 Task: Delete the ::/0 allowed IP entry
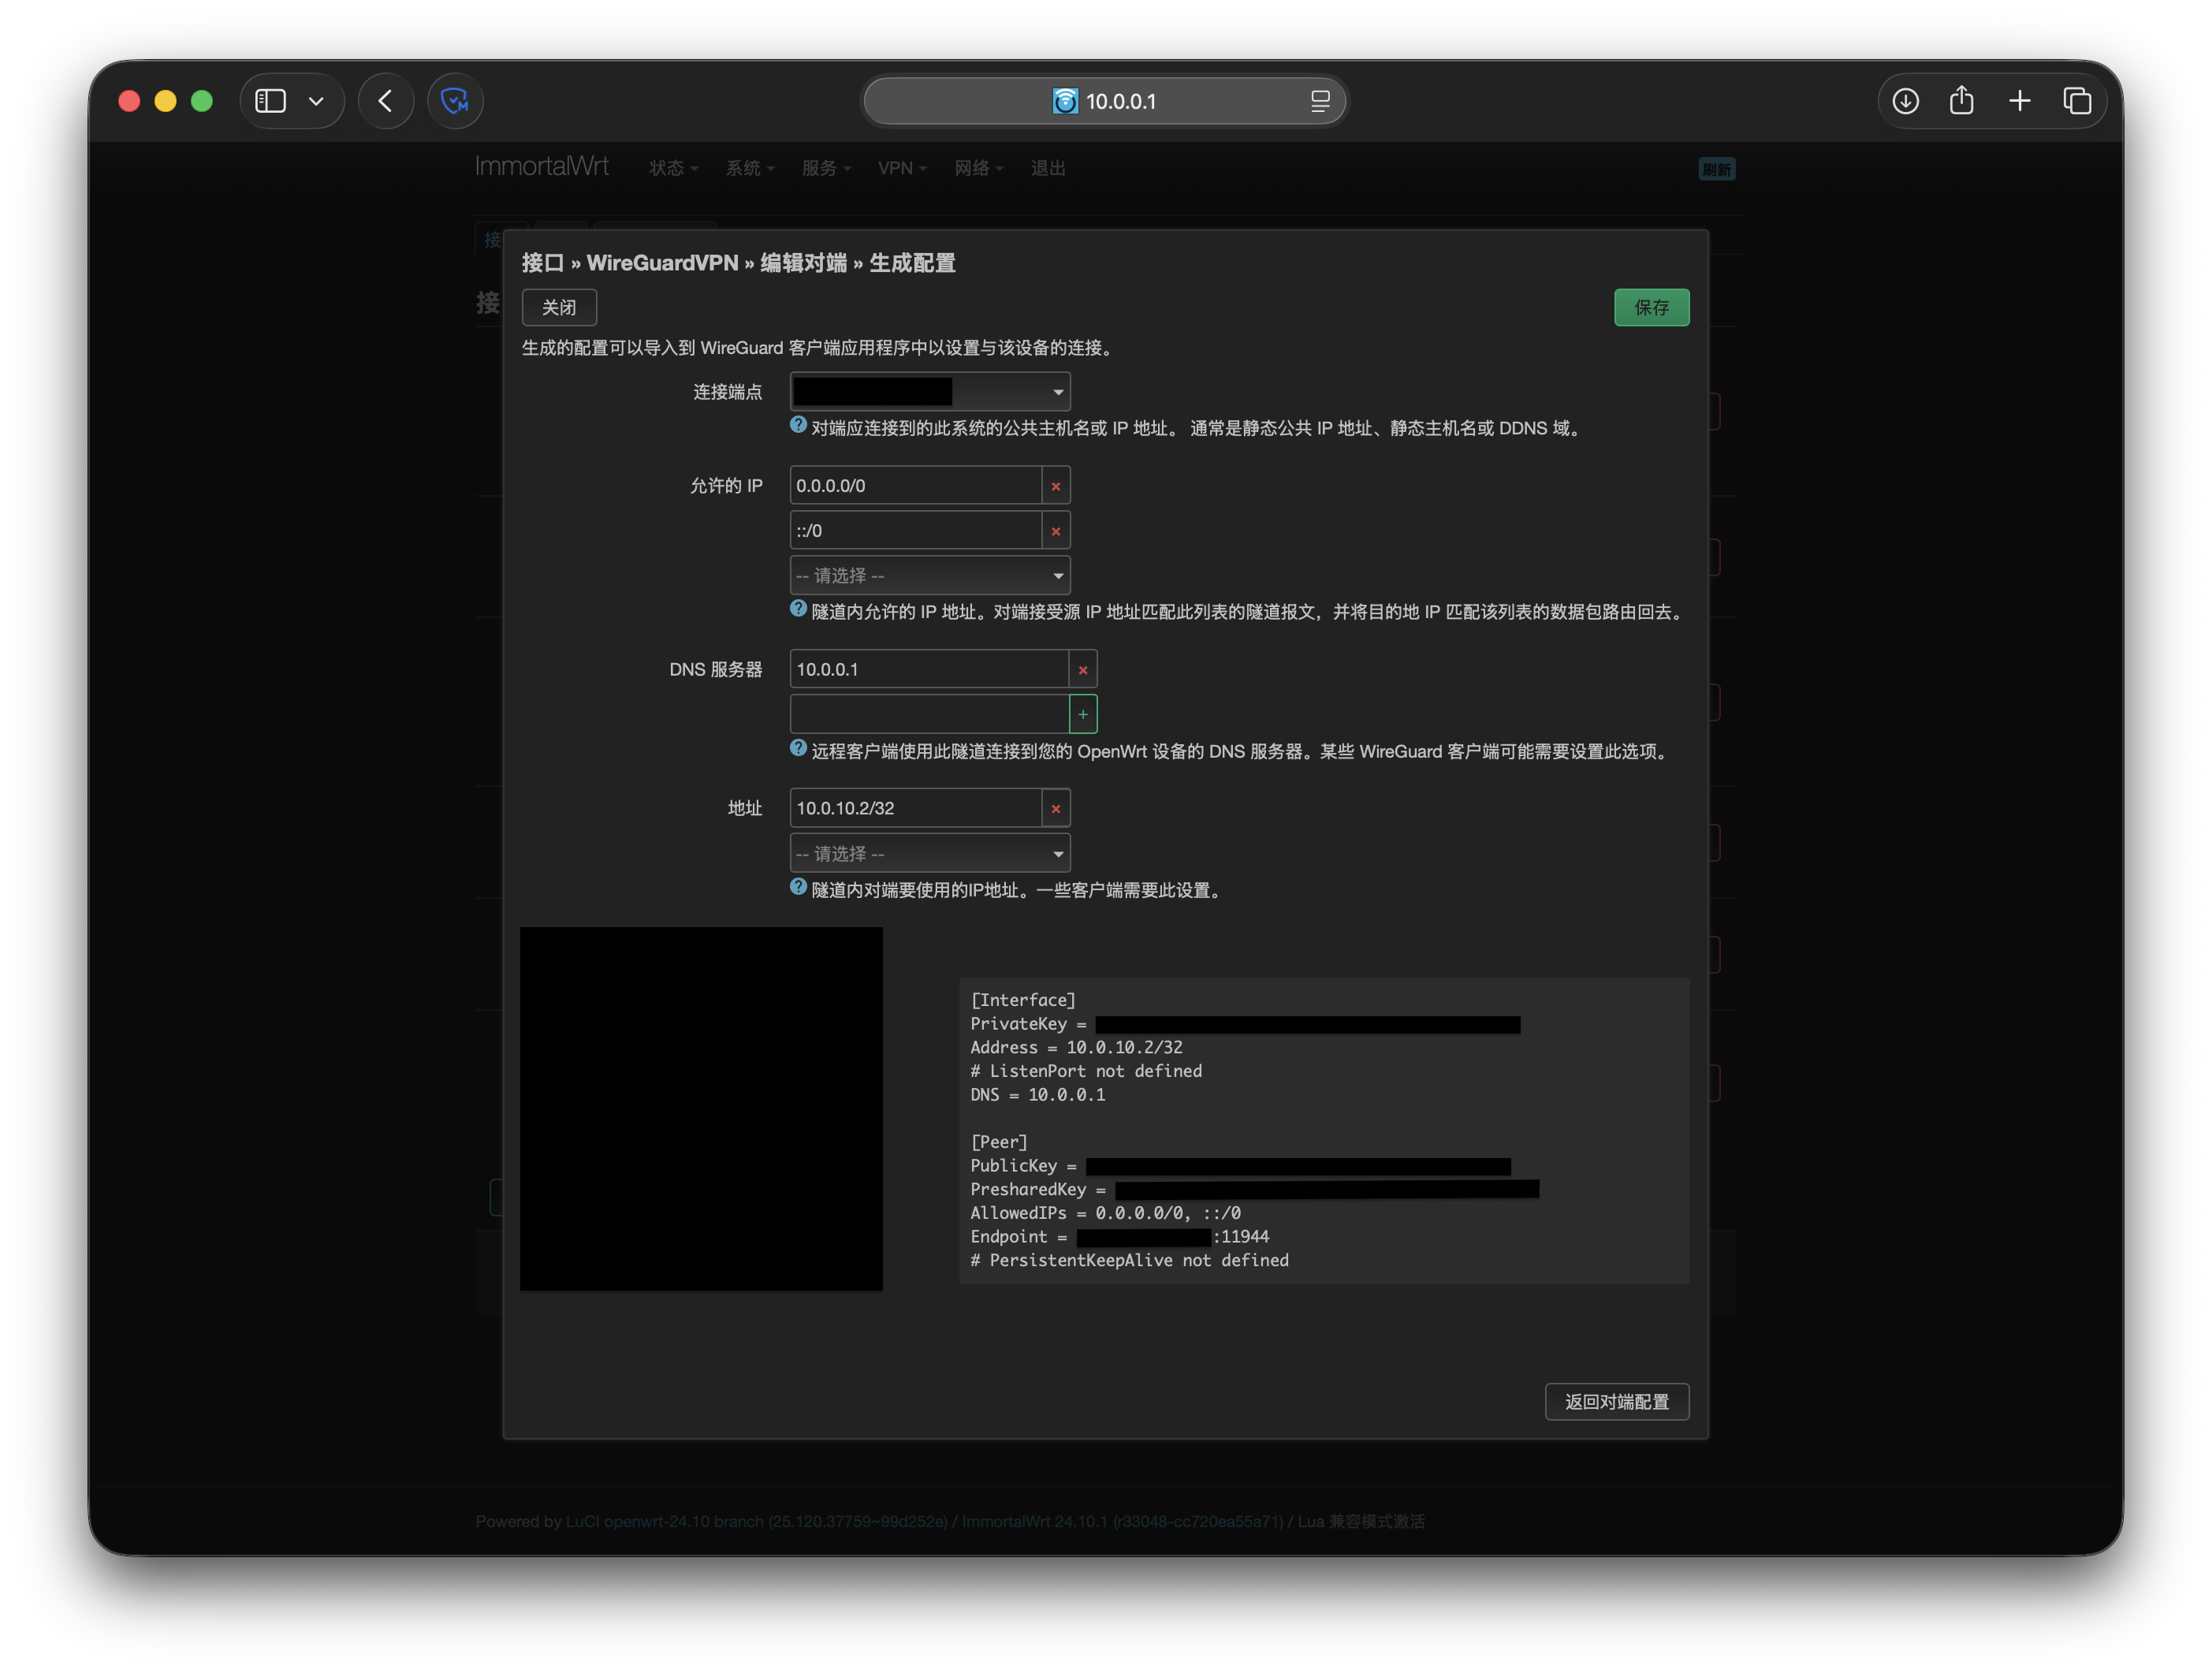[x=1055, y=531]
